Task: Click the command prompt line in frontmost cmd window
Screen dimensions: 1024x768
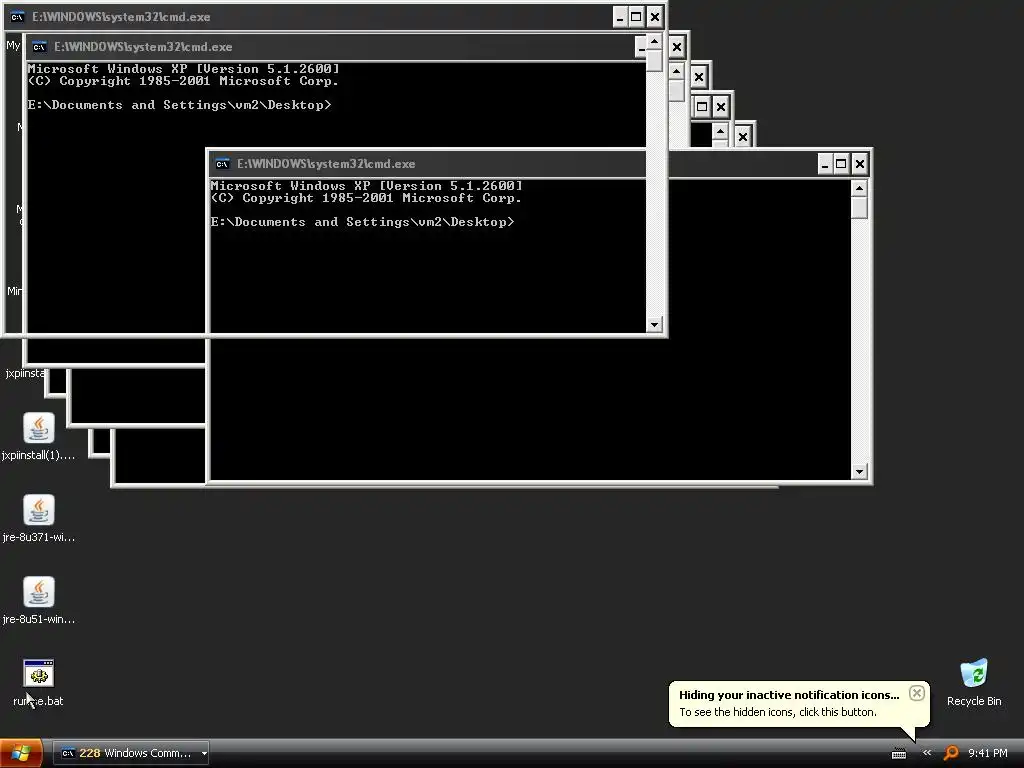Action: tap(362, 222)
